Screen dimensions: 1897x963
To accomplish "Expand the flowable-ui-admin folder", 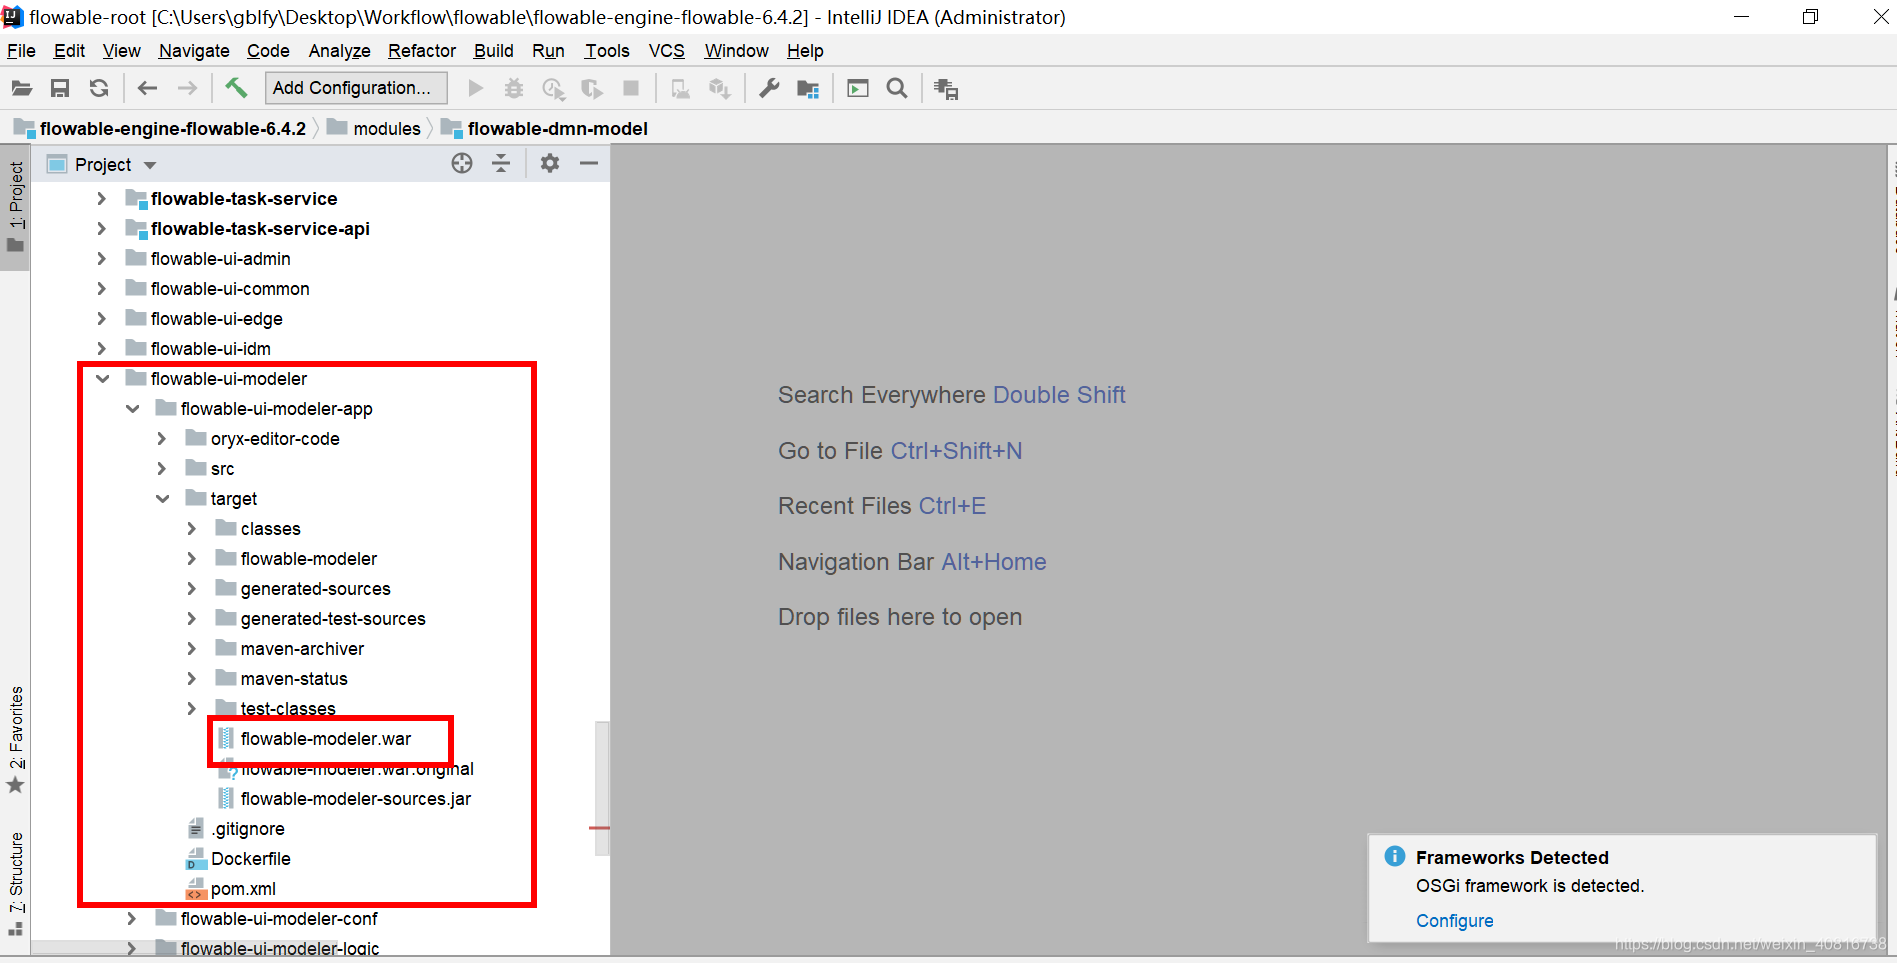I will pos(101,259).
